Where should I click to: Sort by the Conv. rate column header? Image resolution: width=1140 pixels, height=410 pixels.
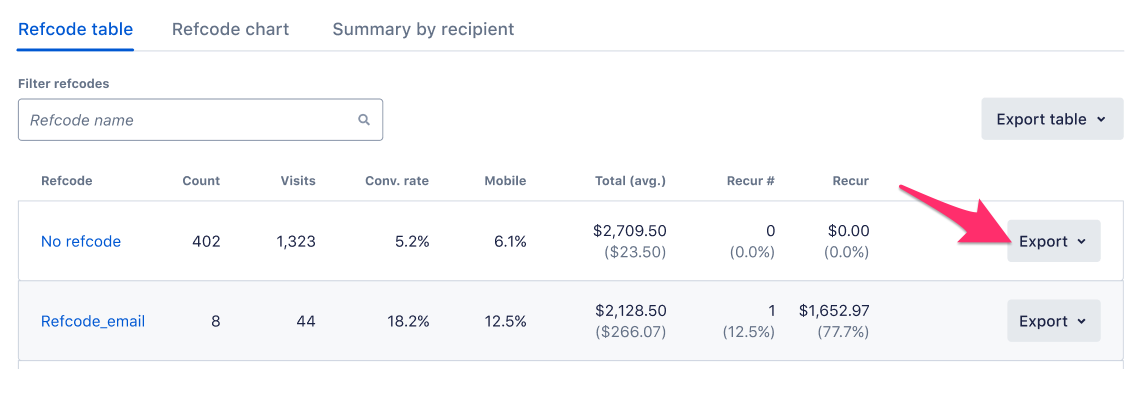(x=397, y=181)
